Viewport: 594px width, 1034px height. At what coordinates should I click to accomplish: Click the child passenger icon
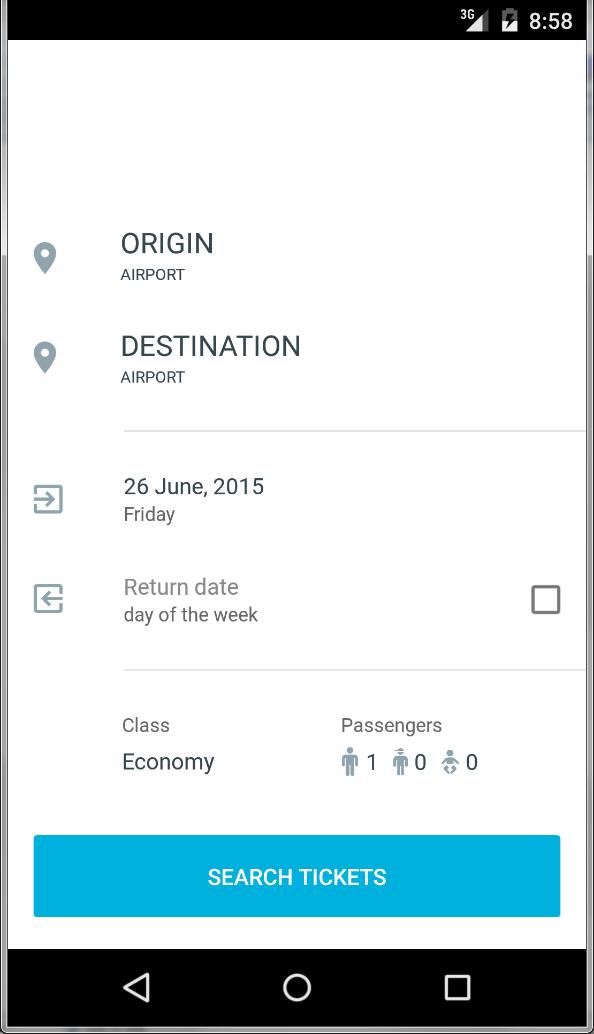[400, 762]
